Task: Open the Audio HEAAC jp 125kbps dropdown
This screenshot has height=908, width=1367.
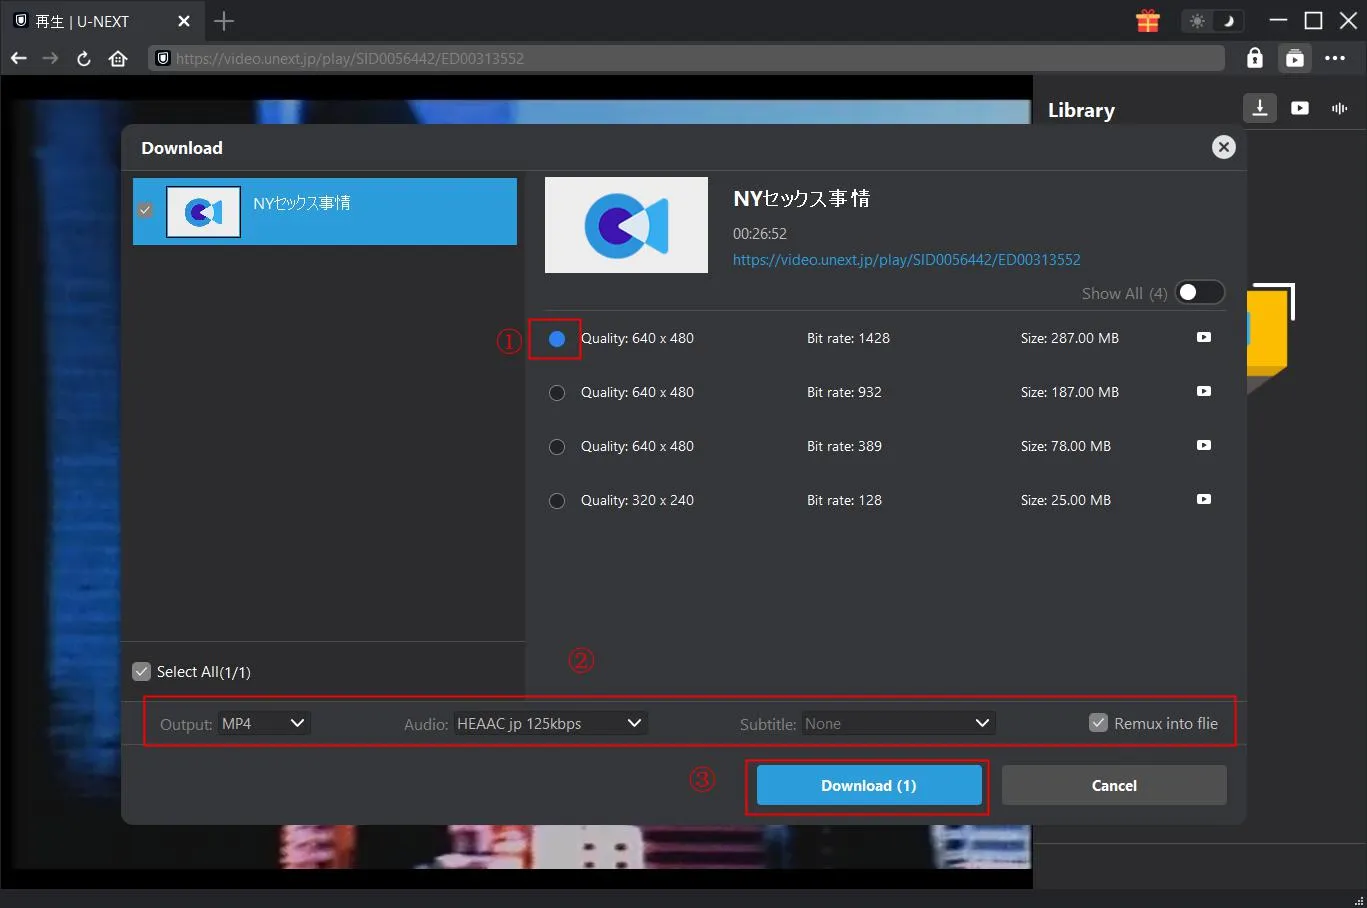Action: [x=549, y=723]
